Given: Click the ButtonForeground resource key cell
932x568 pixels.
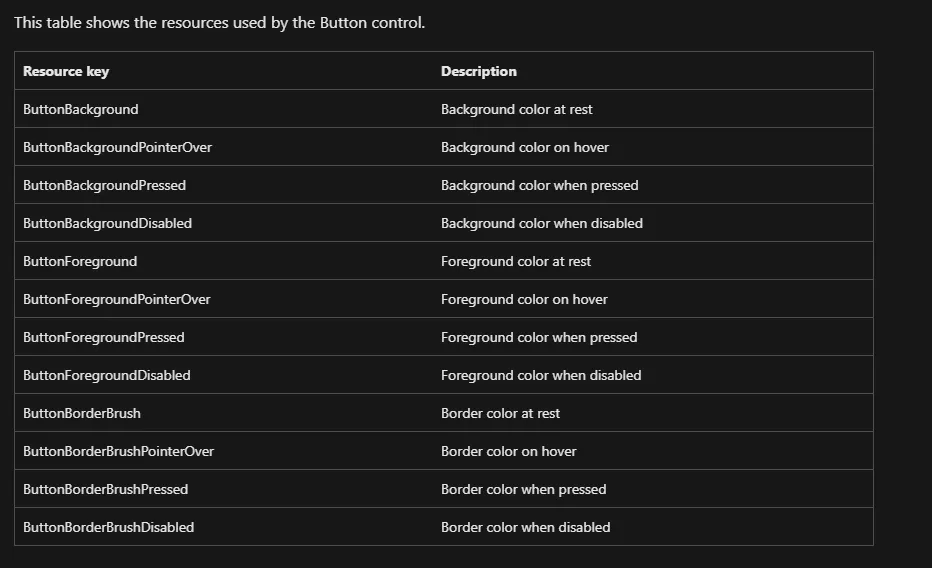Looking at the screenshot, I should [x=80, y=261].
